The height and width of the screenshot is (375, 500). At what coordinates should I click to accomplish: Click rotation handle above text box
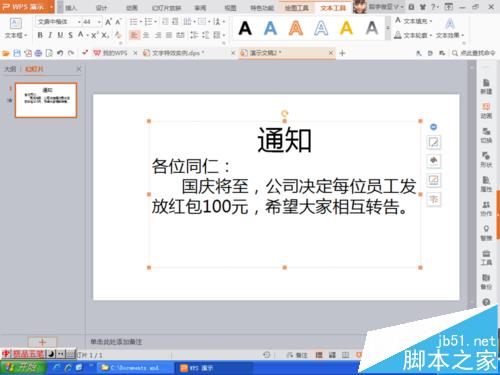(284, 114)
